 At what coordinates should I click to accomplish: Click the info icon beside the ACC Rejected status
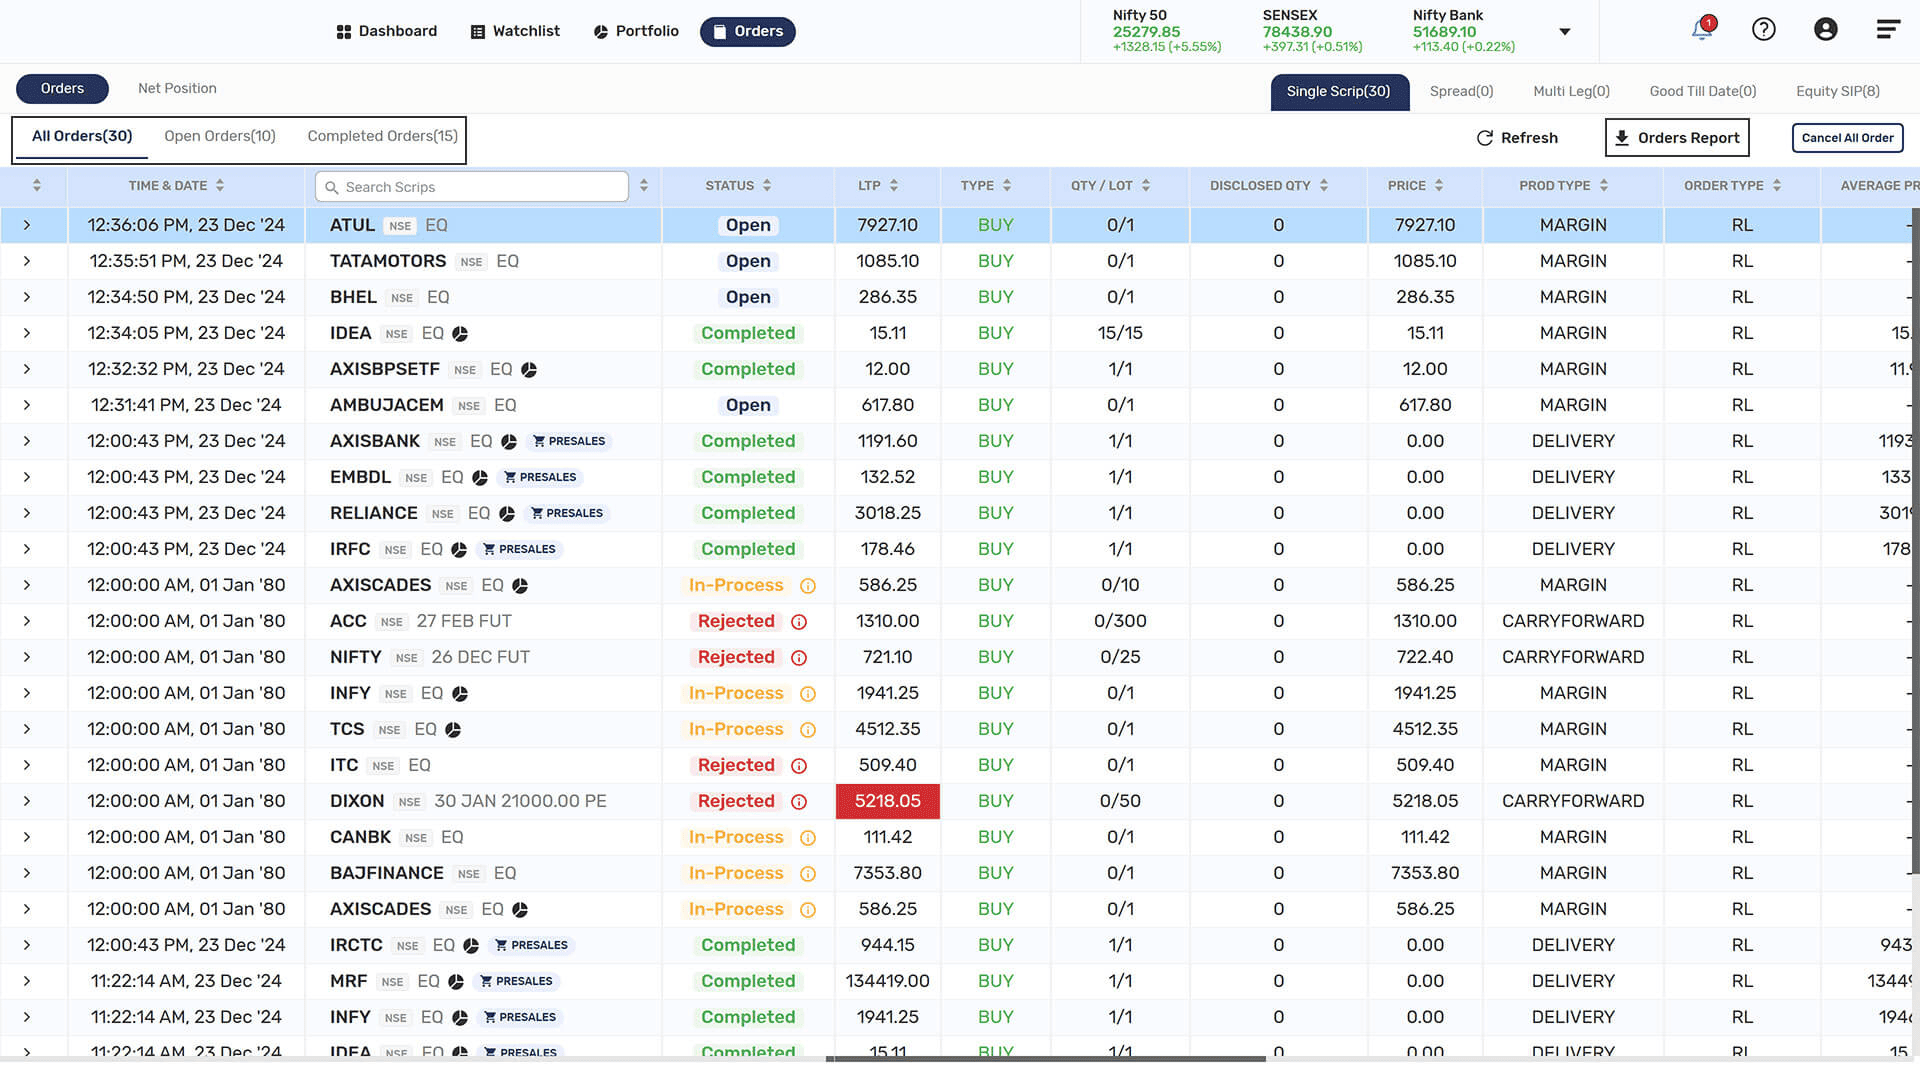(x=799, y=622)
